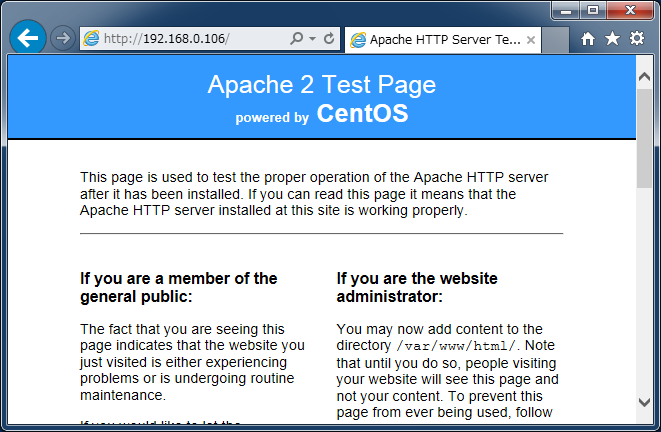Screen dimensions: 661x432
Task: Open Favorites with the star icon
Action: point(612,39)
